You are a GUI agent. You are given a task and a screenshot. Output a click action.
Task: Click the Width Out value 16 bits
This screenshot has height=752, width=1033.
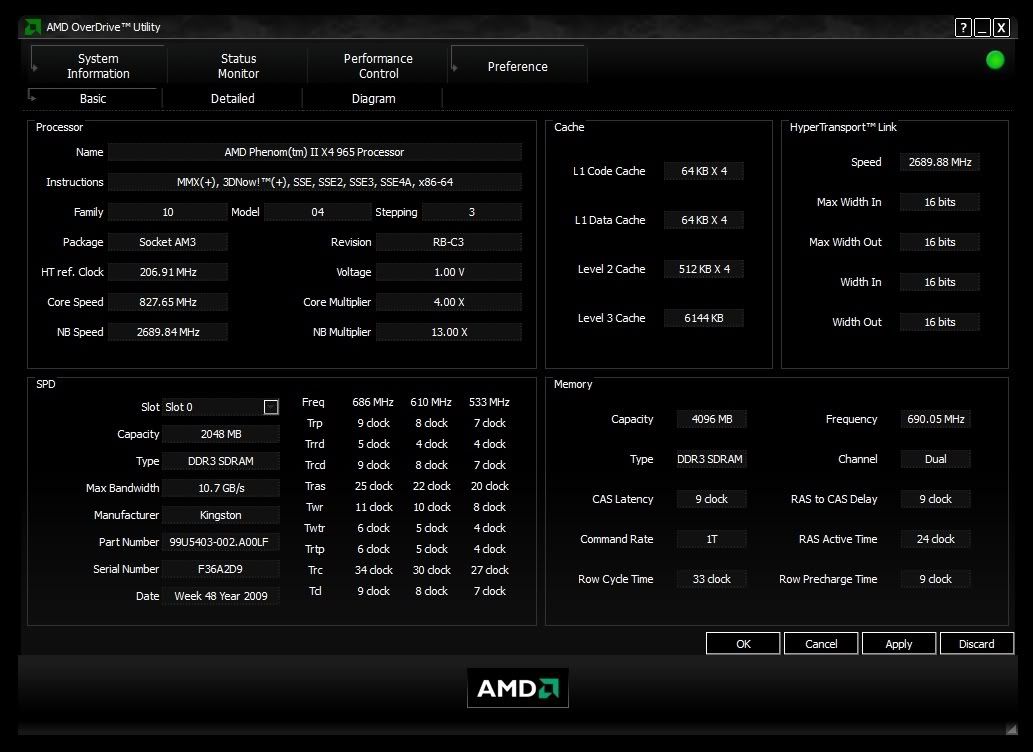939,322
